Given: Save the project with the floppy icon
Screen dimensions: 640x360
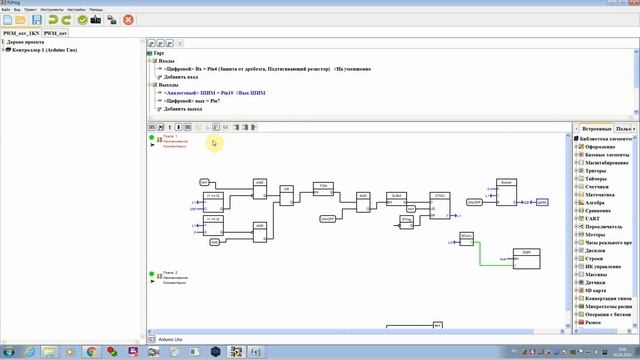Looking at the screenshot, I should click(37, 20).
